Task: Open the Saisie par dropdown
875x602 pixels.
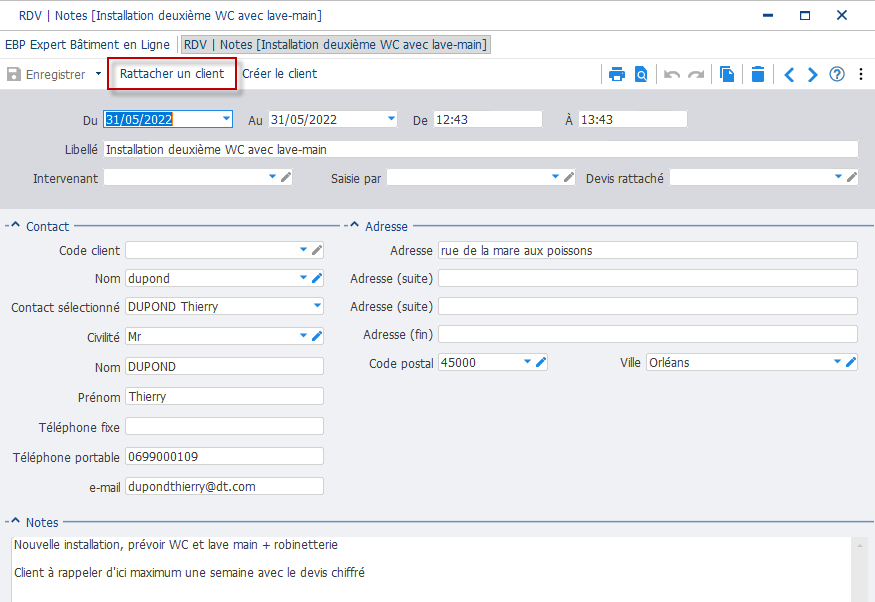Action: 555,177
